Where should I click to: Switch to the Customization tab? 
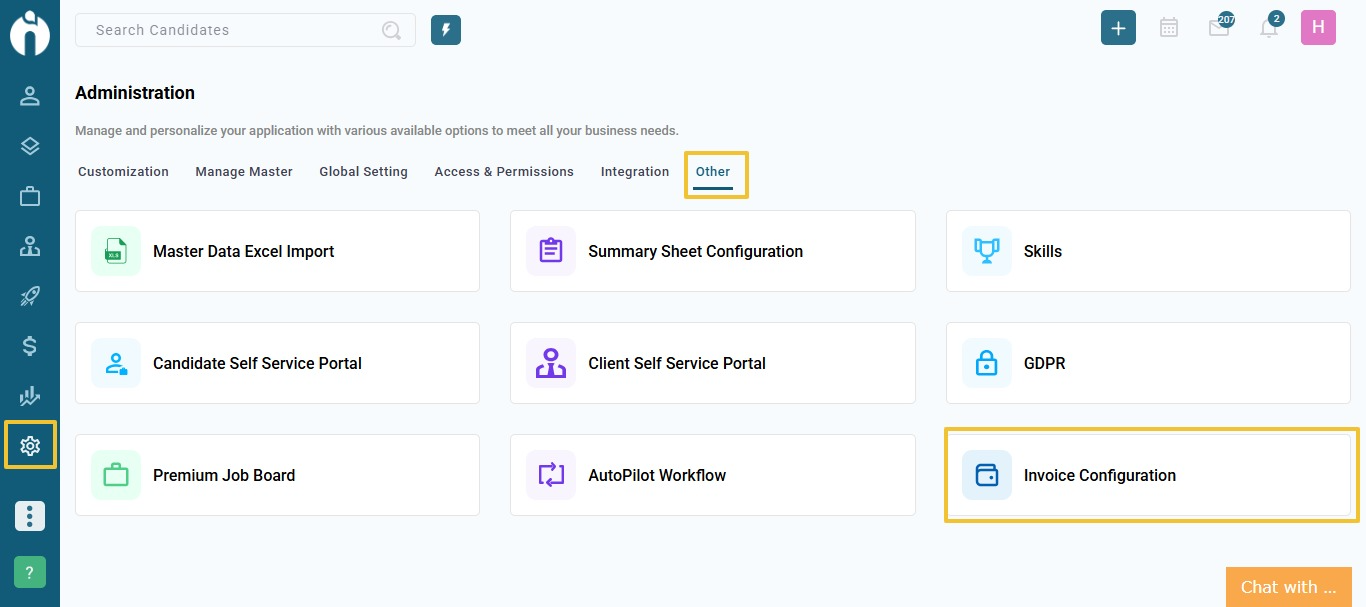[x=123, y=172]
